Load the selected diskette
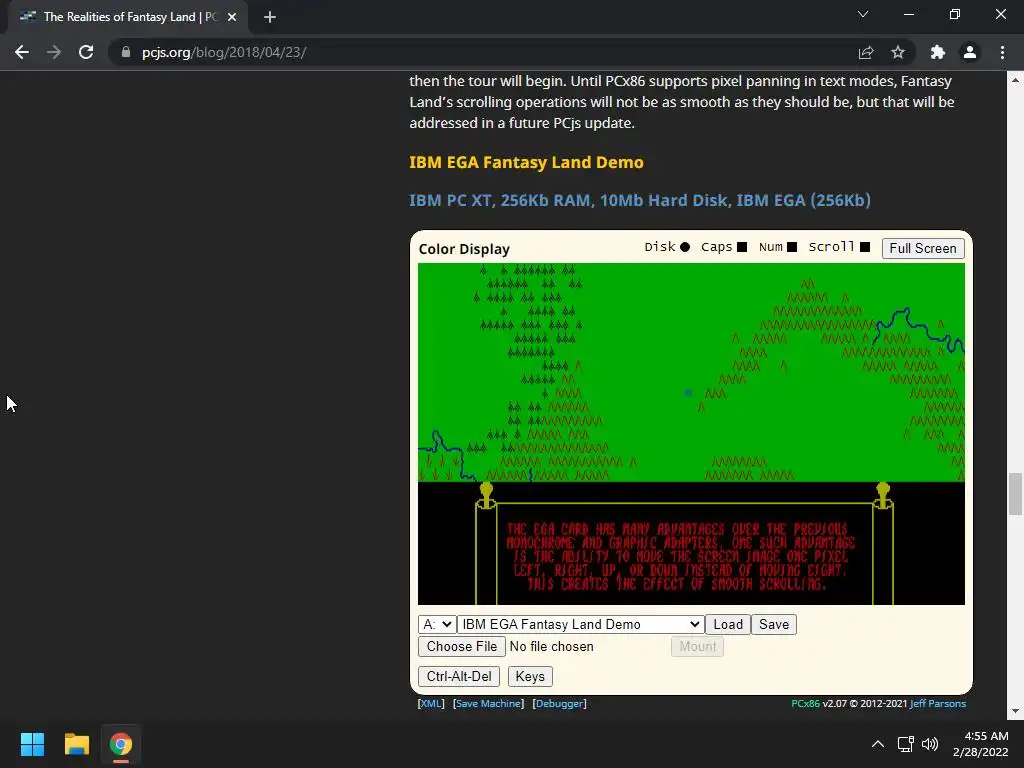The width and height of the screenshot is (1024, 768). click(x=728, y=624)
